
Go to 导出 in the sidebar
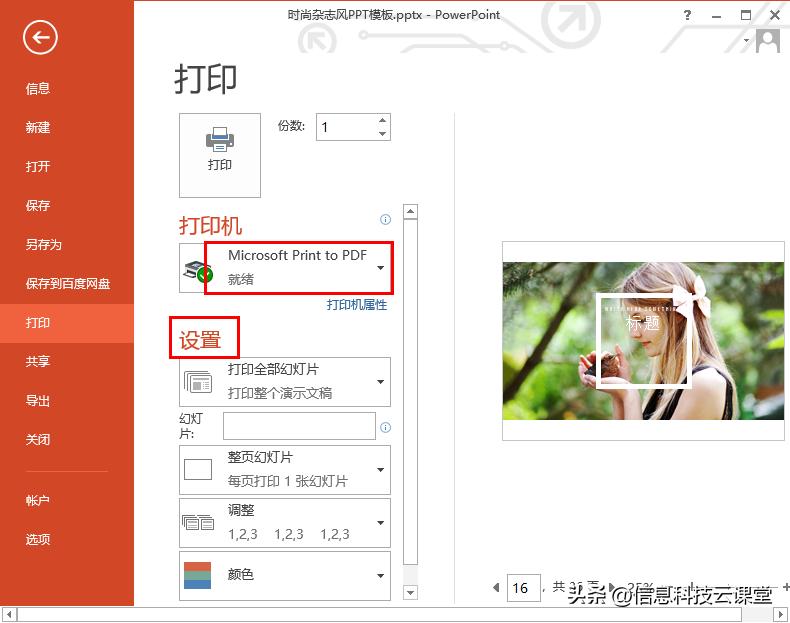[x=38, y=401]
